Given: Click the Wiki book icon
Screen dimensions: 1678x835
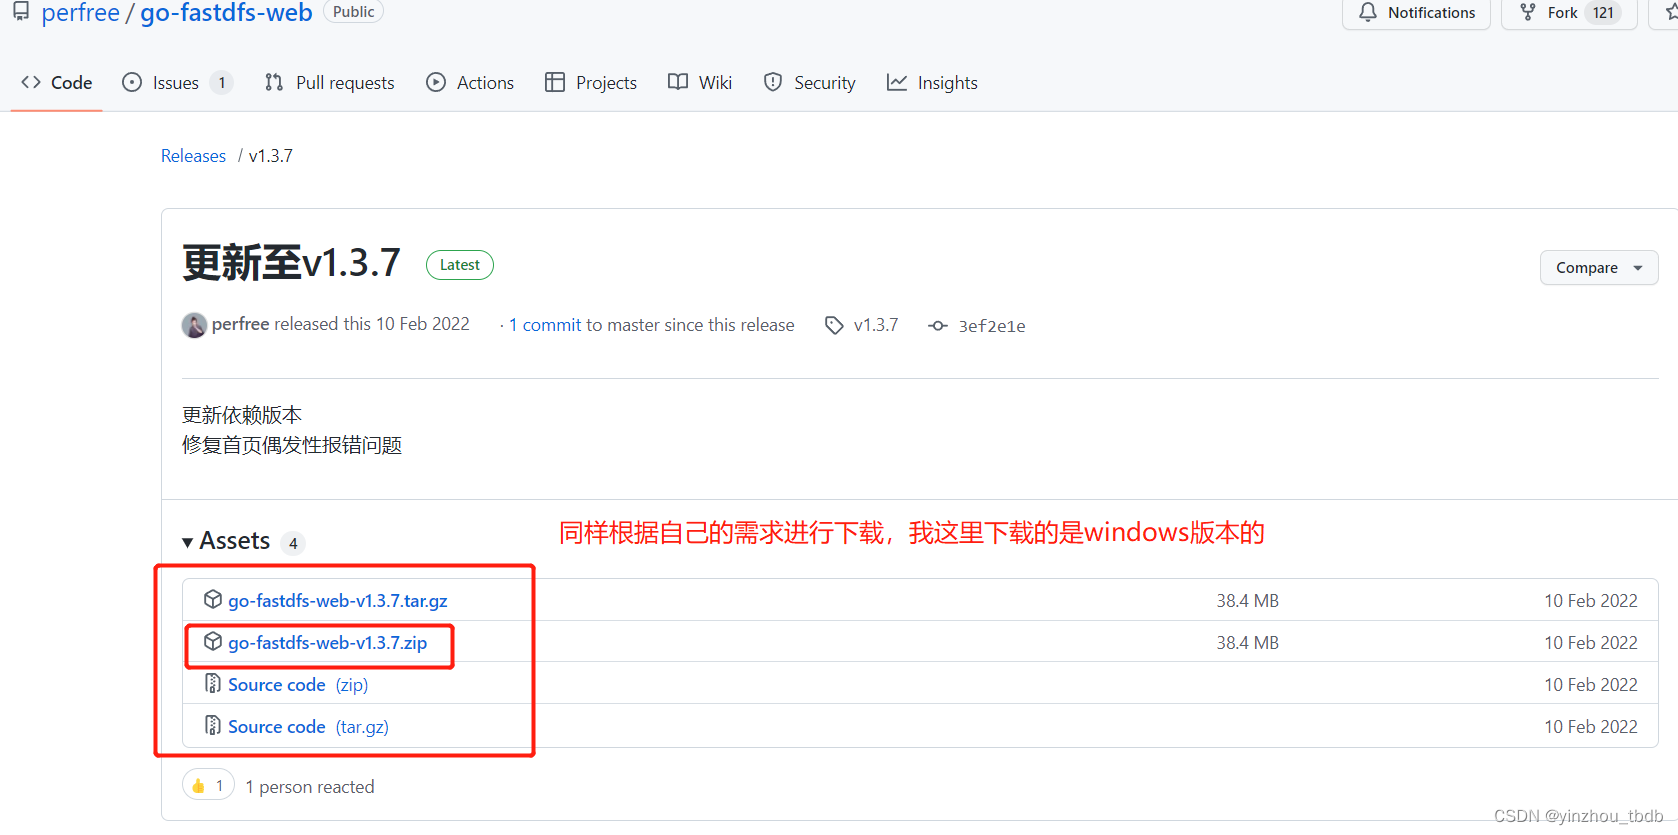Looking at the screenshot, I should (x=678, y=82).
